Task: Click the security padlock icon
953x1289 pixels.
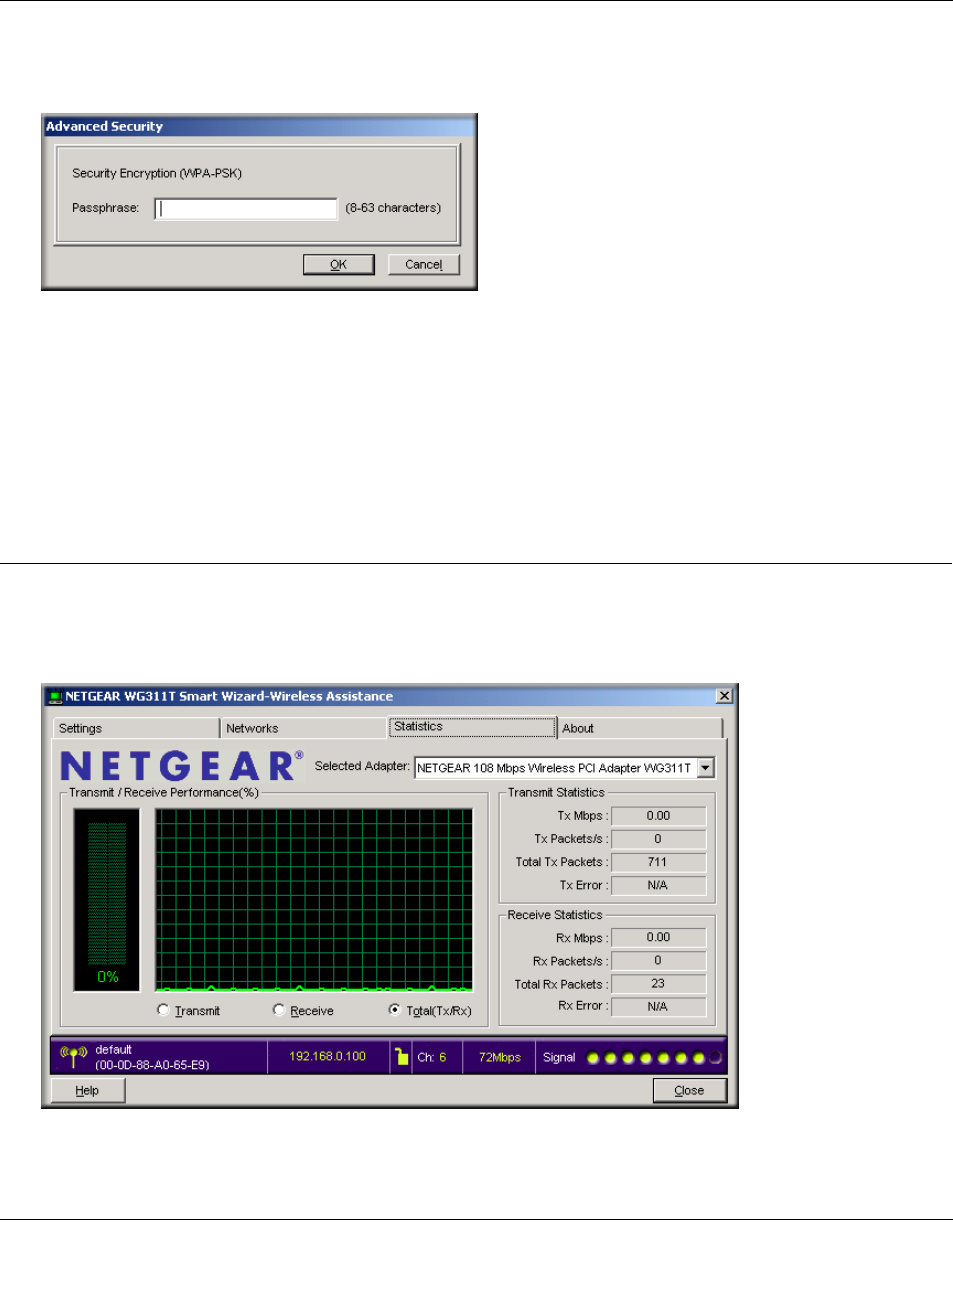Action: 401,1056
